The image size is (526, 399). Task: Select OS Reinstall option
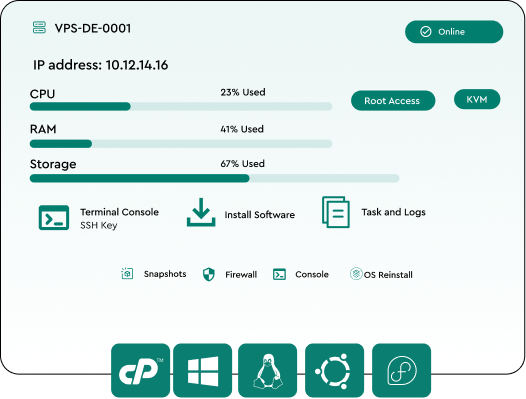(388, 275)
